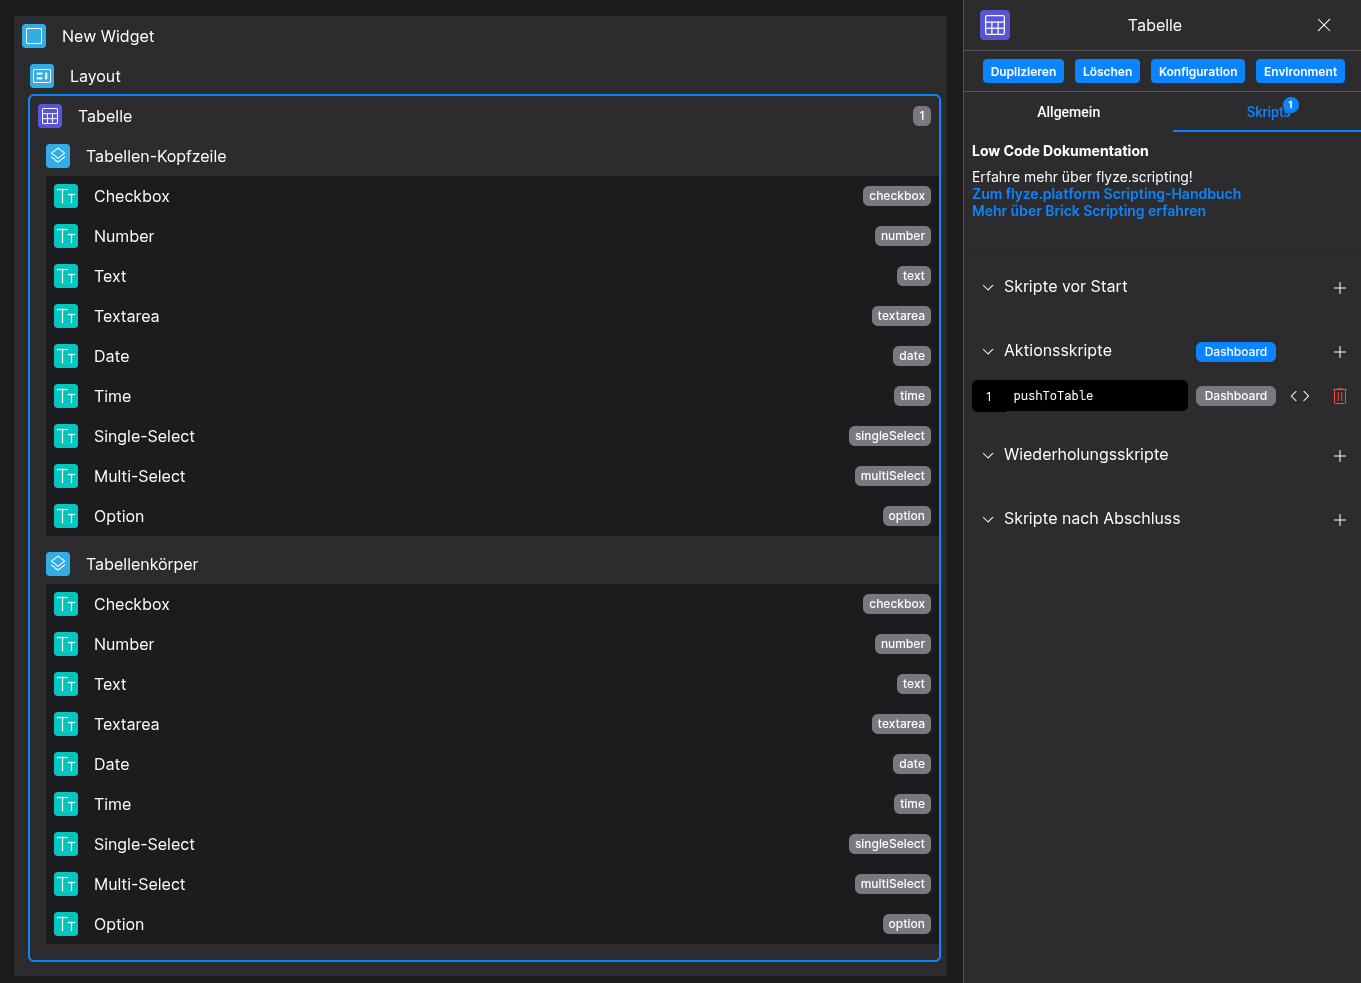Collapse the Skripte vor Start section
The width and height of the screenshot is (1361, 983).
[988, 287]
